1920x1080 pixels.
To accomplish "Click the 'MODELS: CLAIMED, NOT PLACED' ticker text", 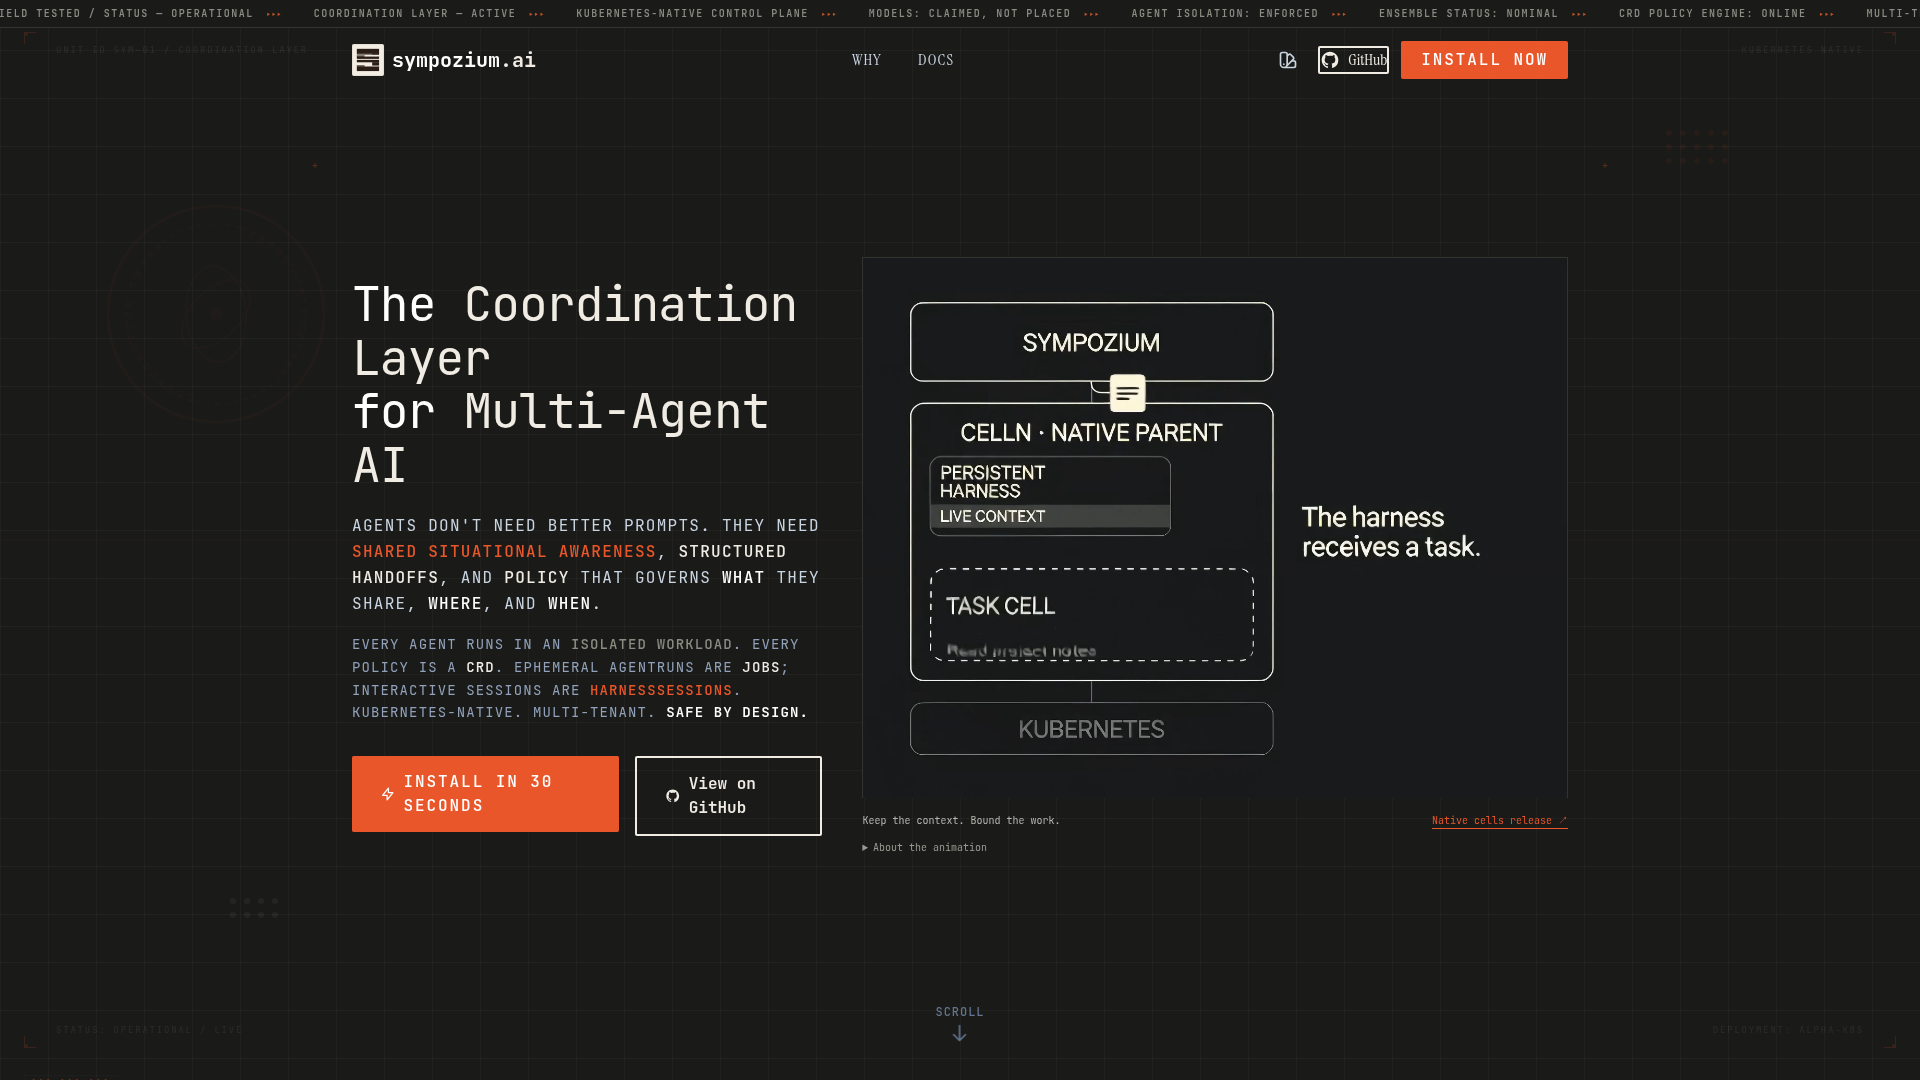I will tap(970, 14).
